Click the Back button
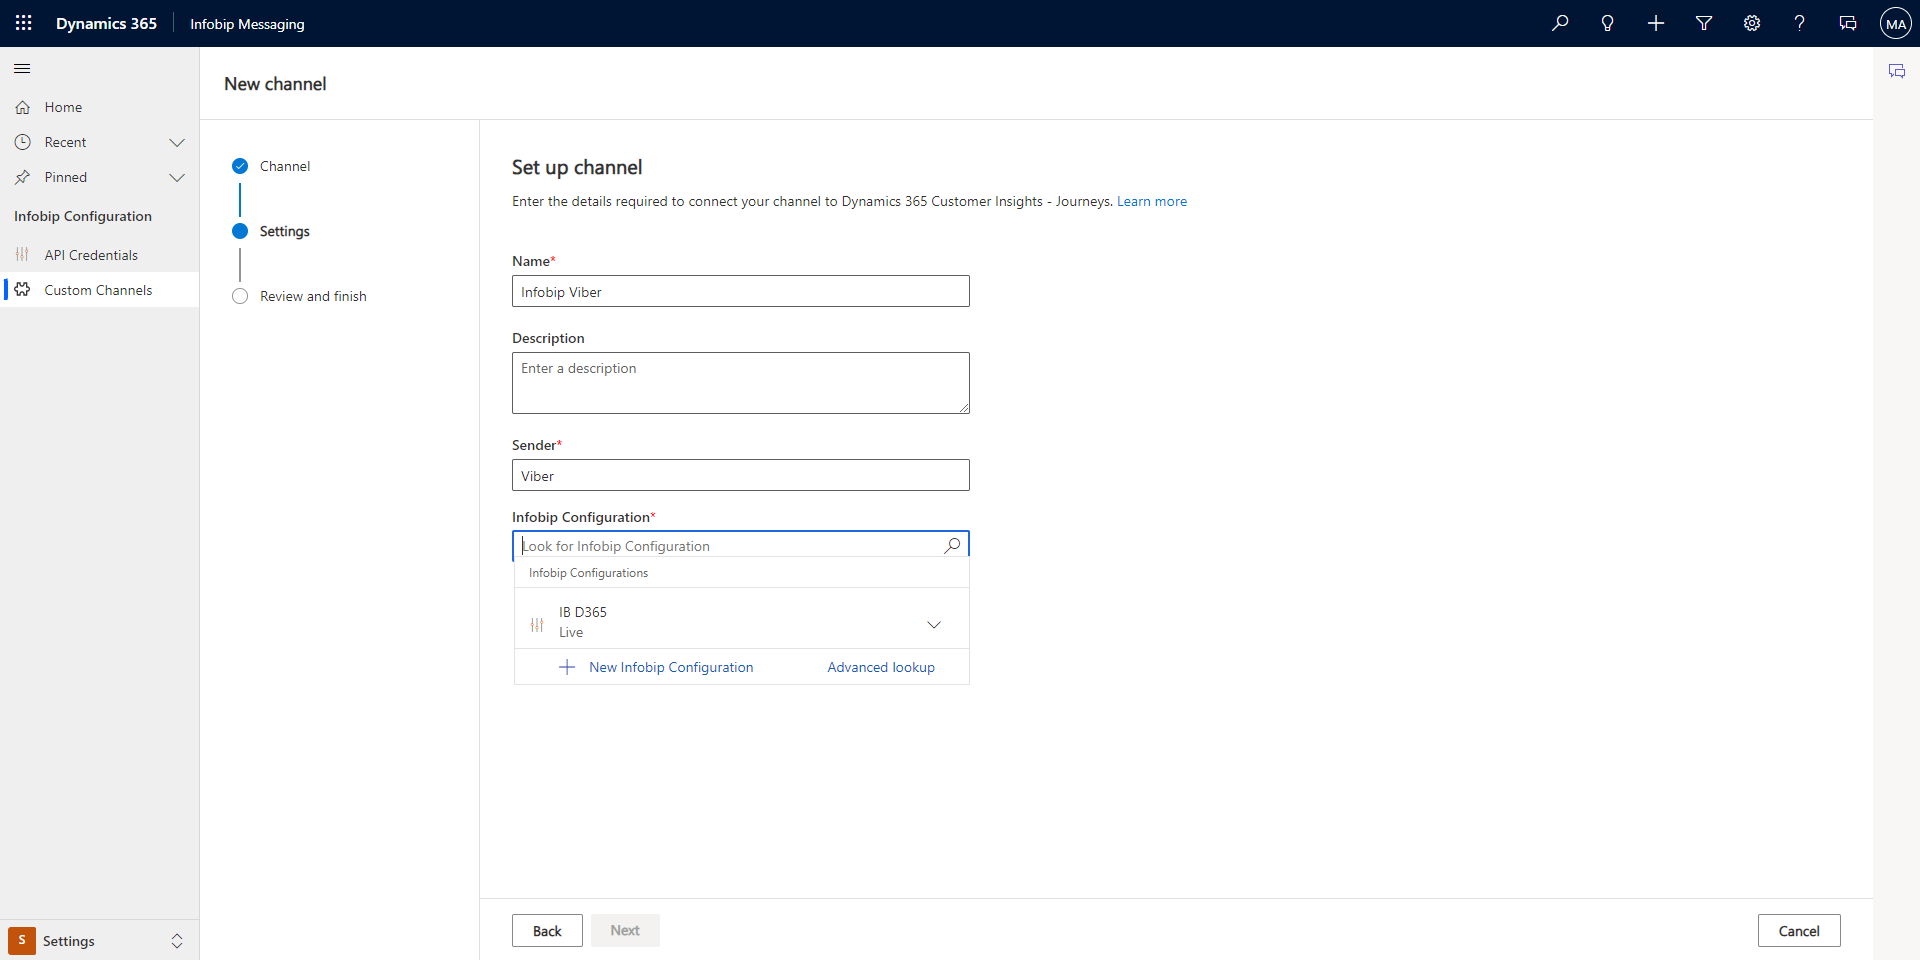Viewport: 1920px width, 960px height. [x=547, y=930]
